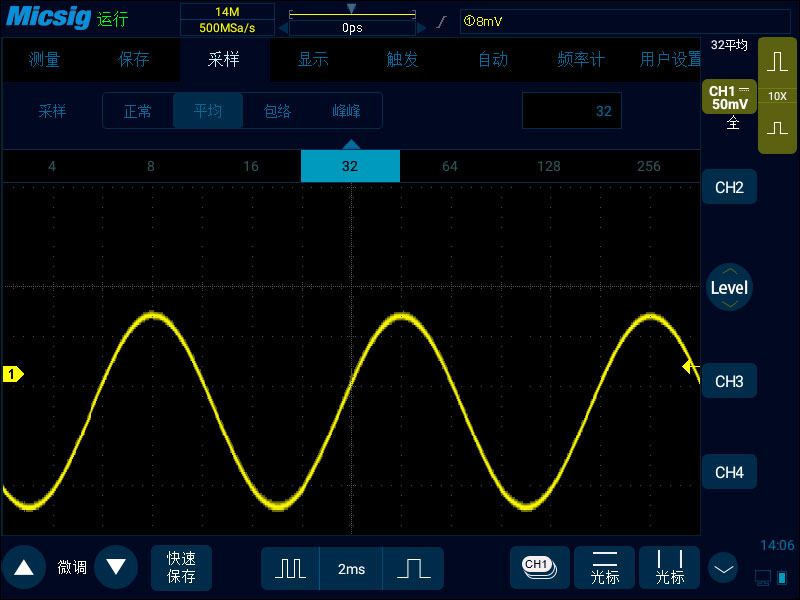Open the 2ms timebase selector

tap(351, 568)
